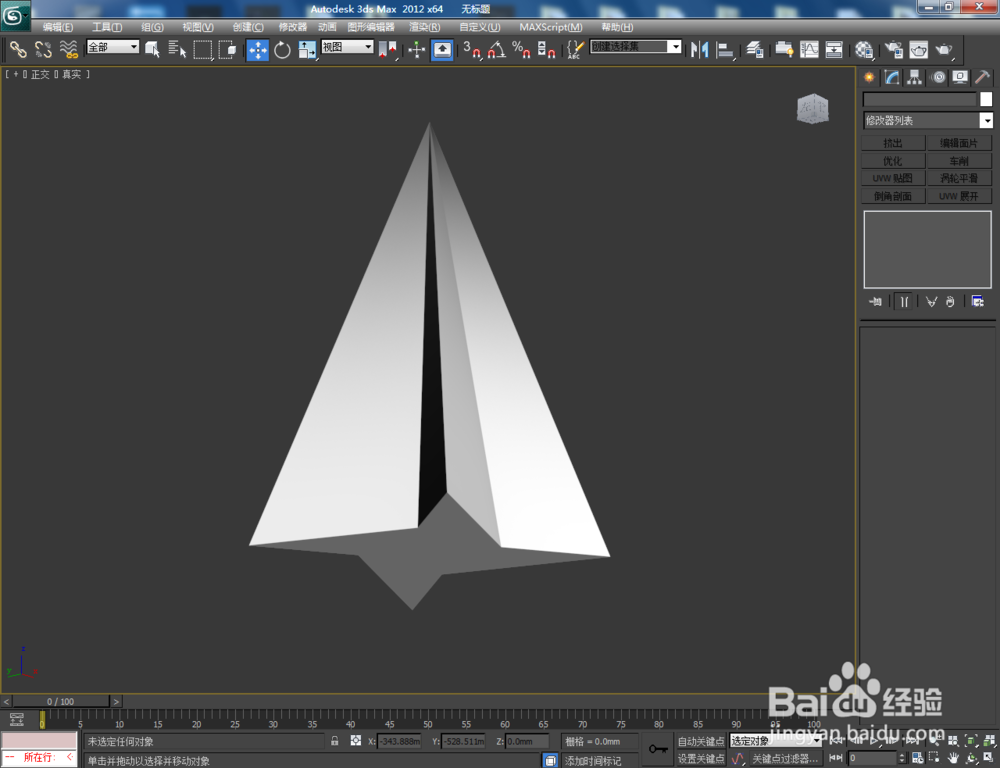Viewport: 1000px width, 768px height.
Task: Open the 视图(V) menu
Action: coord(198,27)
